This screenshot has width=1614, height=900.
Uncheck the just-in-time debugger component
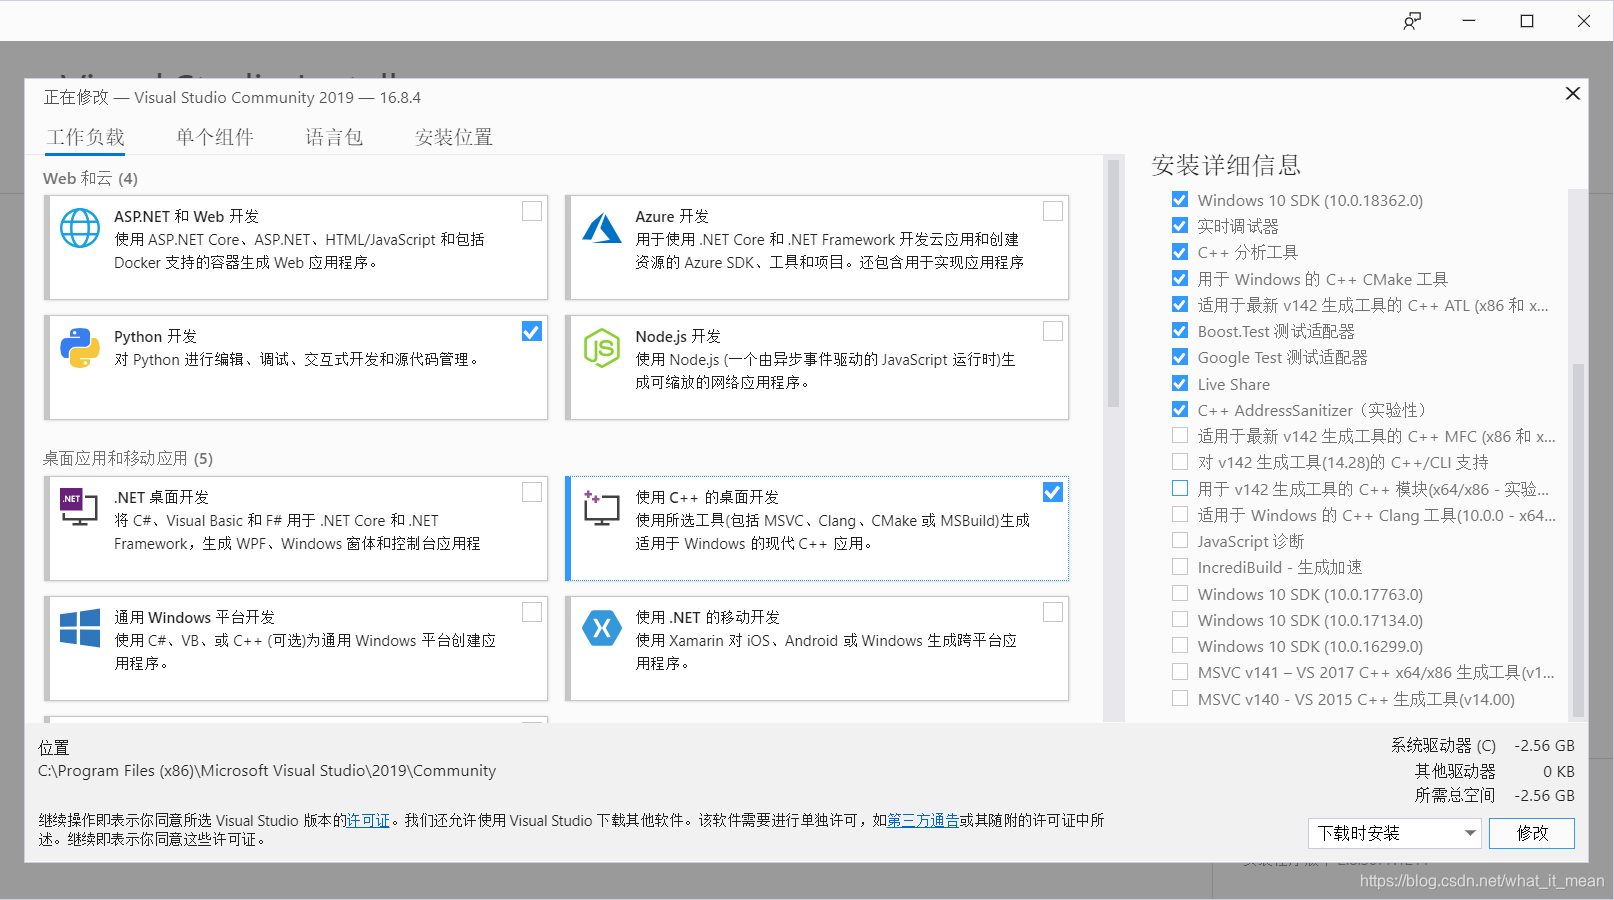point(1180,226)
